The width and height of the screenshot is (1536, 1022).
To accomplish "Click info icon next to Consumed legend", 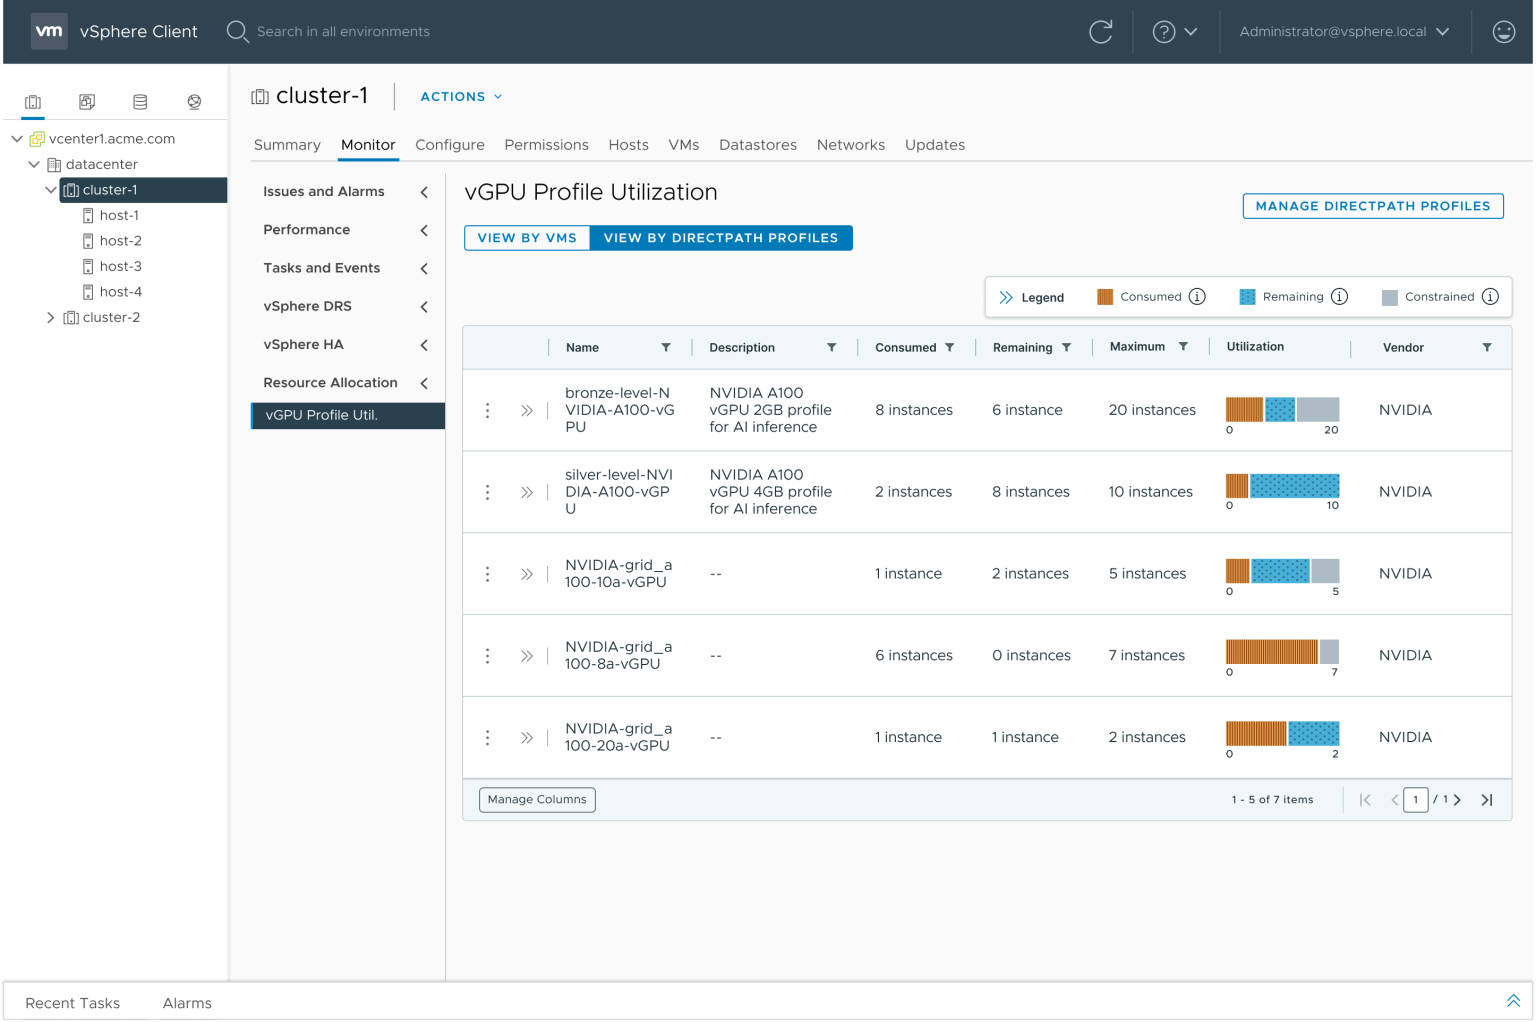I will (1197, 297).
